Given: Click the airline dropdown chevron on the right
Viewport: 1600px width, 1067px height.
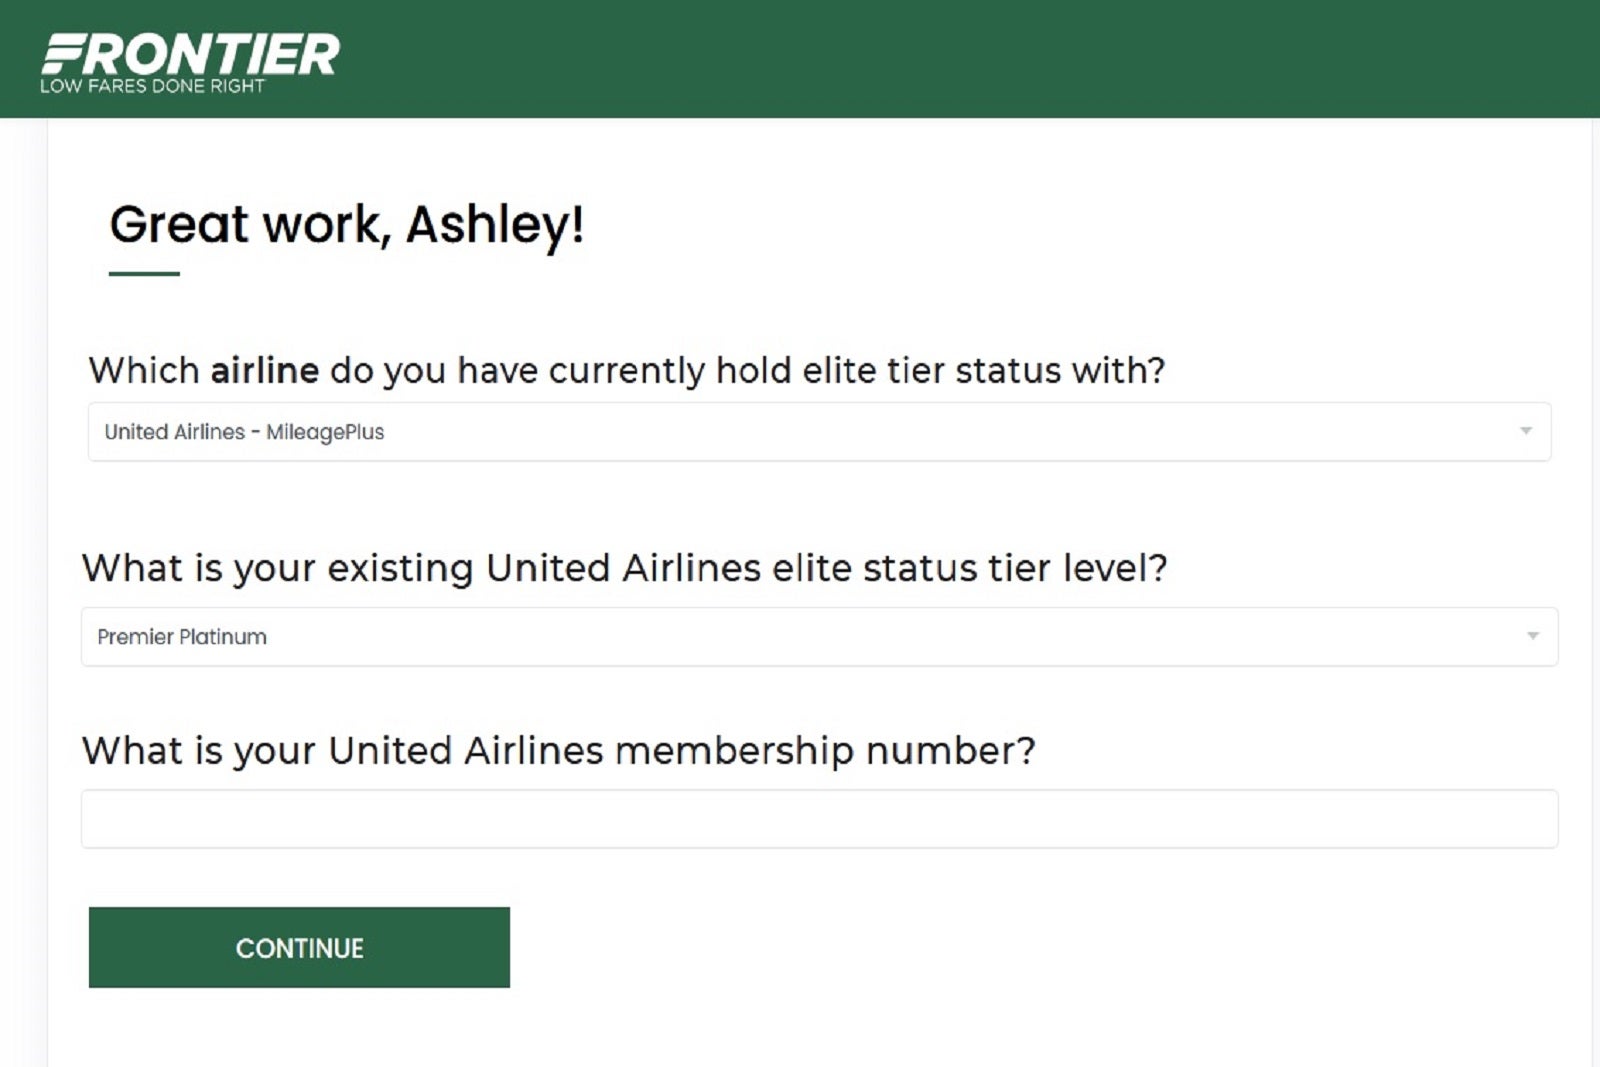Looking at the screenshot, I should click(x=1528, y=432).
